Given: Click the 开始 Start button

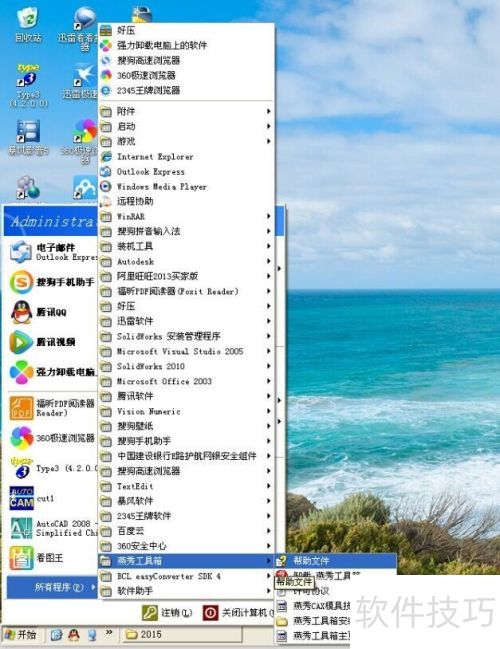Looking at the screenshot, I should (x=21, y=635).
